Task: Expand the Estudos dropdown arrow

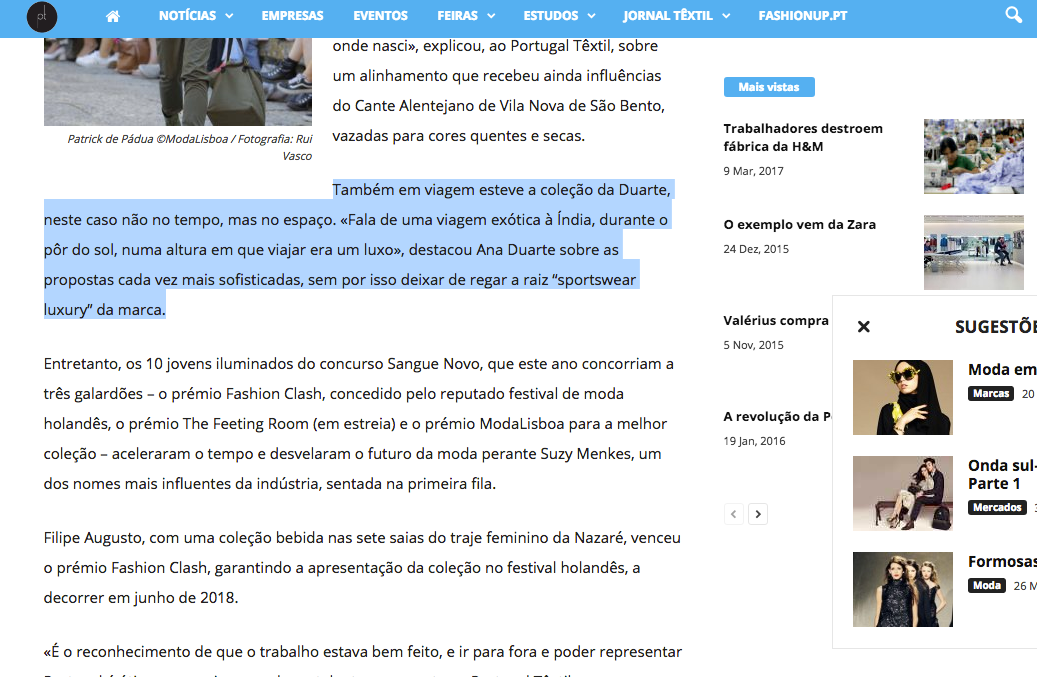Action: tap(591, 16)
